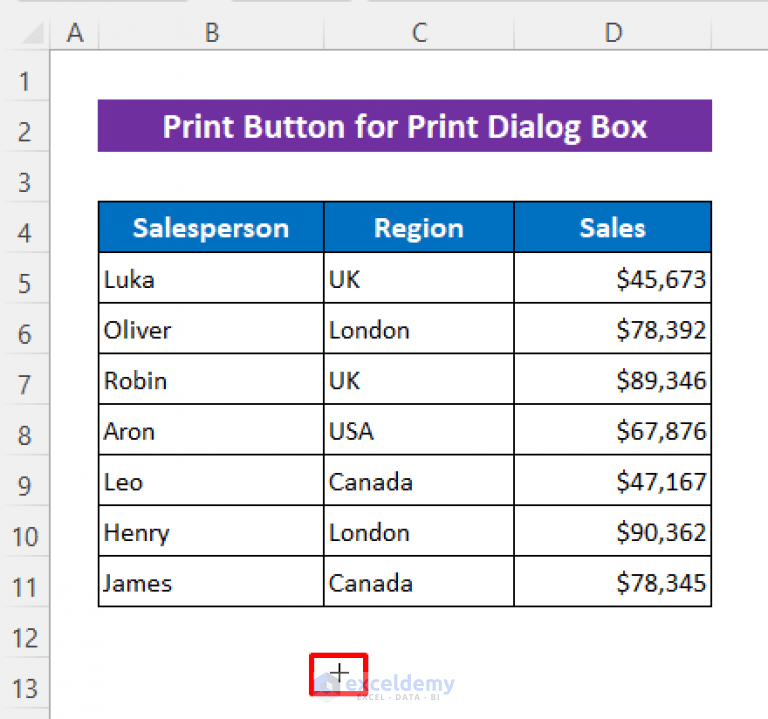
Task: Click the Salesperson header cell
Action: (211, 227)
